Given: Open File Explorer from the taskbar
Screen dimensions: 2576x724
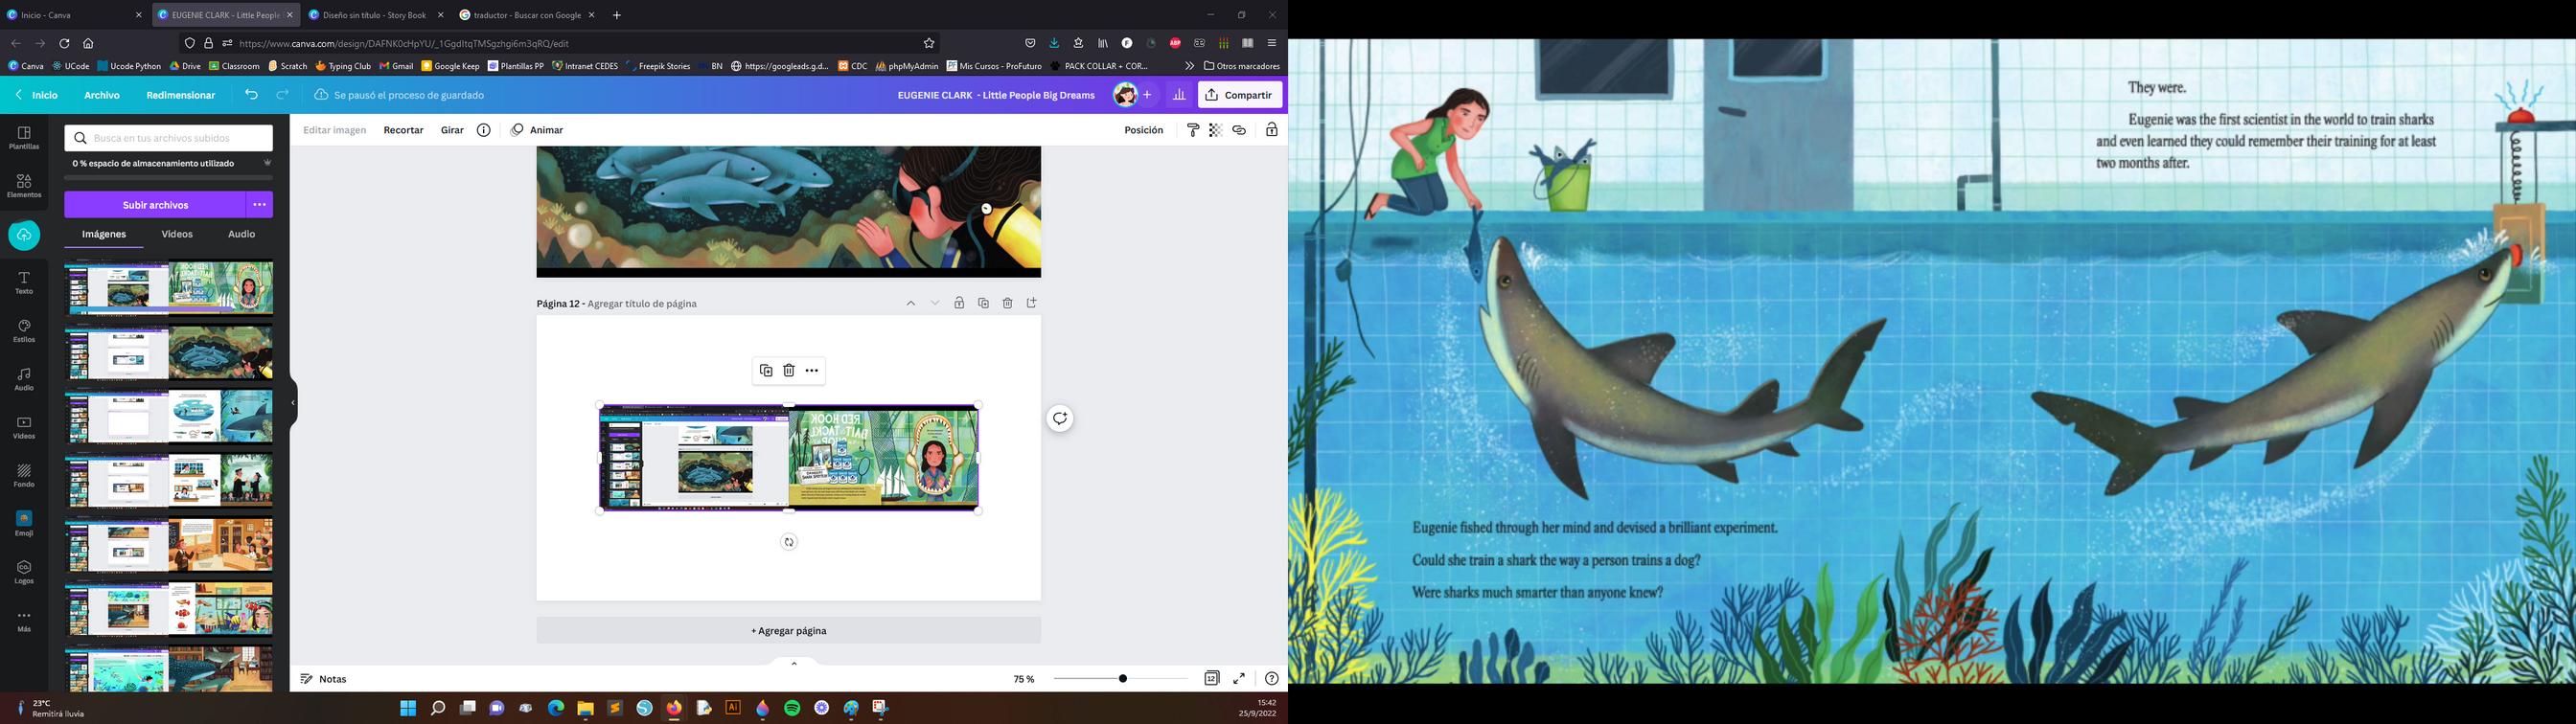Looking at the screenshot, I should click(585, 708).
